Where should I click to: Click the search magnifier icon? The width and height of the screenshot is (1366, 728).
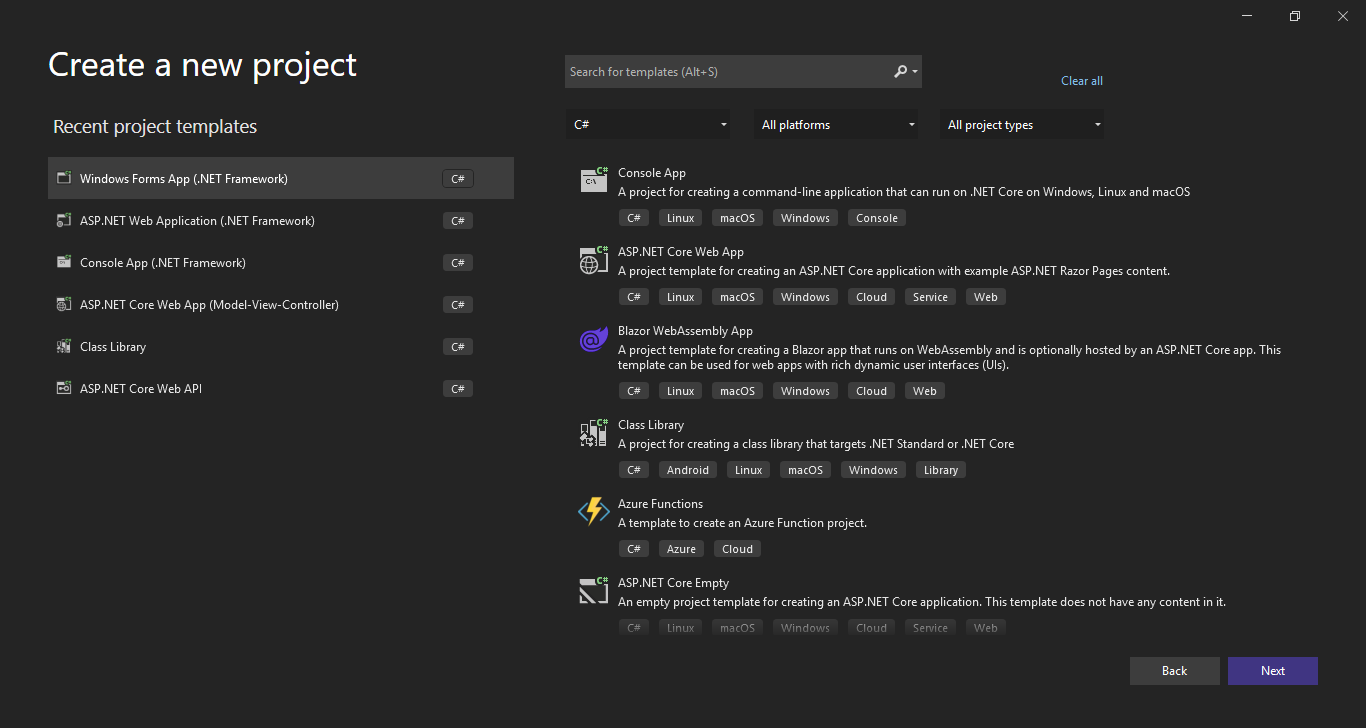pyautogui.click(x=900, y=71)
